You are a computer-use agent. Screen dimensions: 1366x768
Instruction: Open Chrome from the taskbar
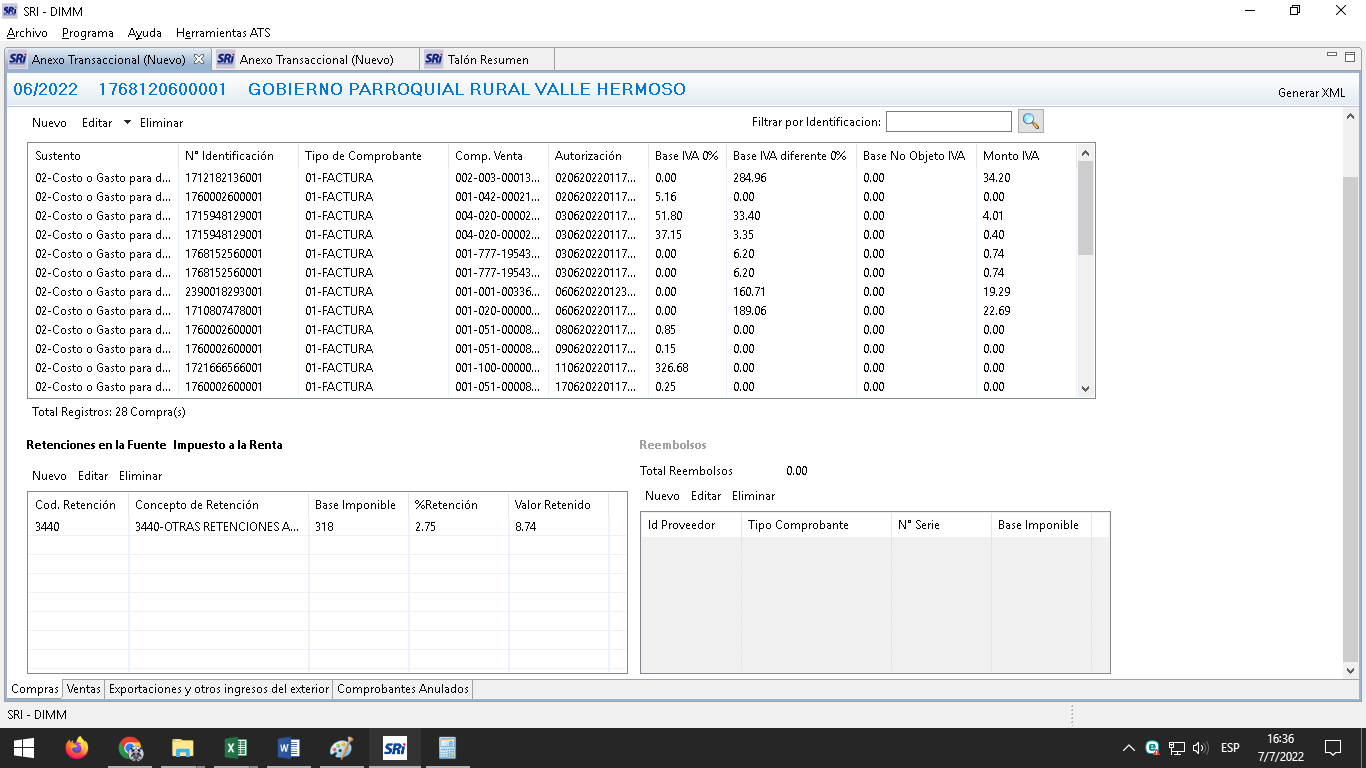tap(130, 747)
